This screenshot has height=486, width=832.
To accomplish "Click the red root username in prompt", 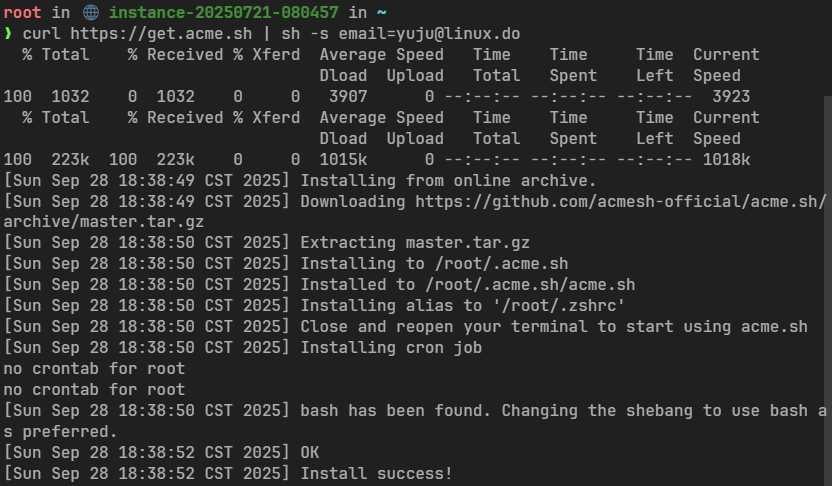I will click(x=20, y=12).
